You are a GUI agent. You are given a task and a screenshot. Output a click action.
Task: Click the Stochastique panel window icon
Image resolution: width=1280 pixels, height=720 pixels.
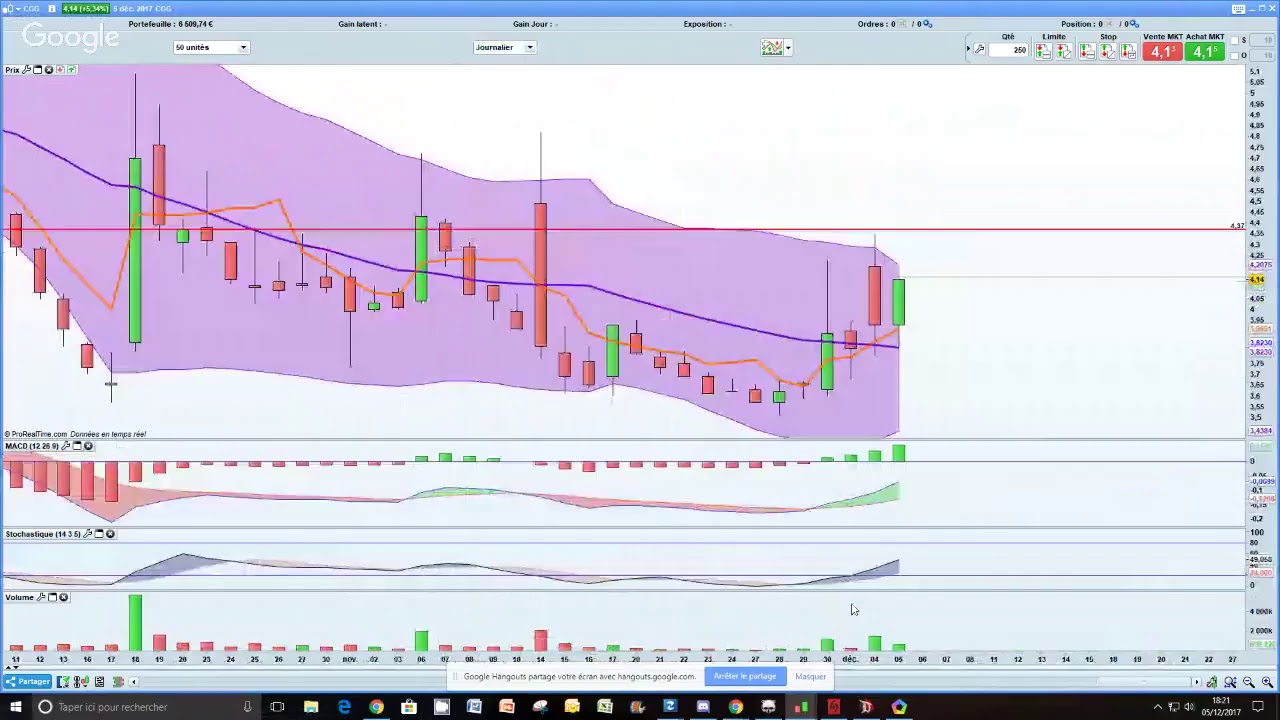click(99, 534)
